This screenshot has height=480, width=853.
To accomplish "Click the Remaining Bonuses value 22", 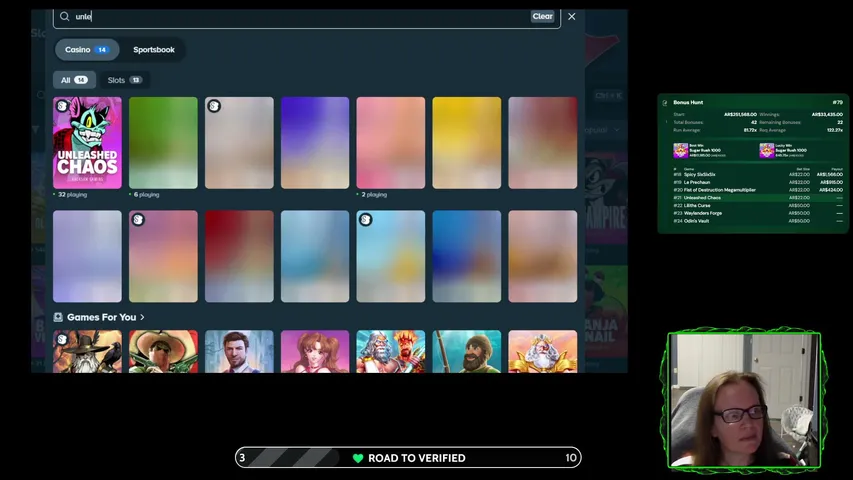I will click(840, 122).
